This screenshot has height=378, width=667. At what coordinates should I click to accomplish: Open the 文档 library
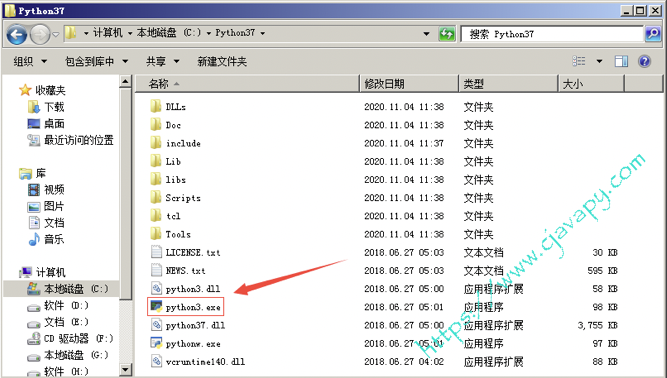click(54, 223)
